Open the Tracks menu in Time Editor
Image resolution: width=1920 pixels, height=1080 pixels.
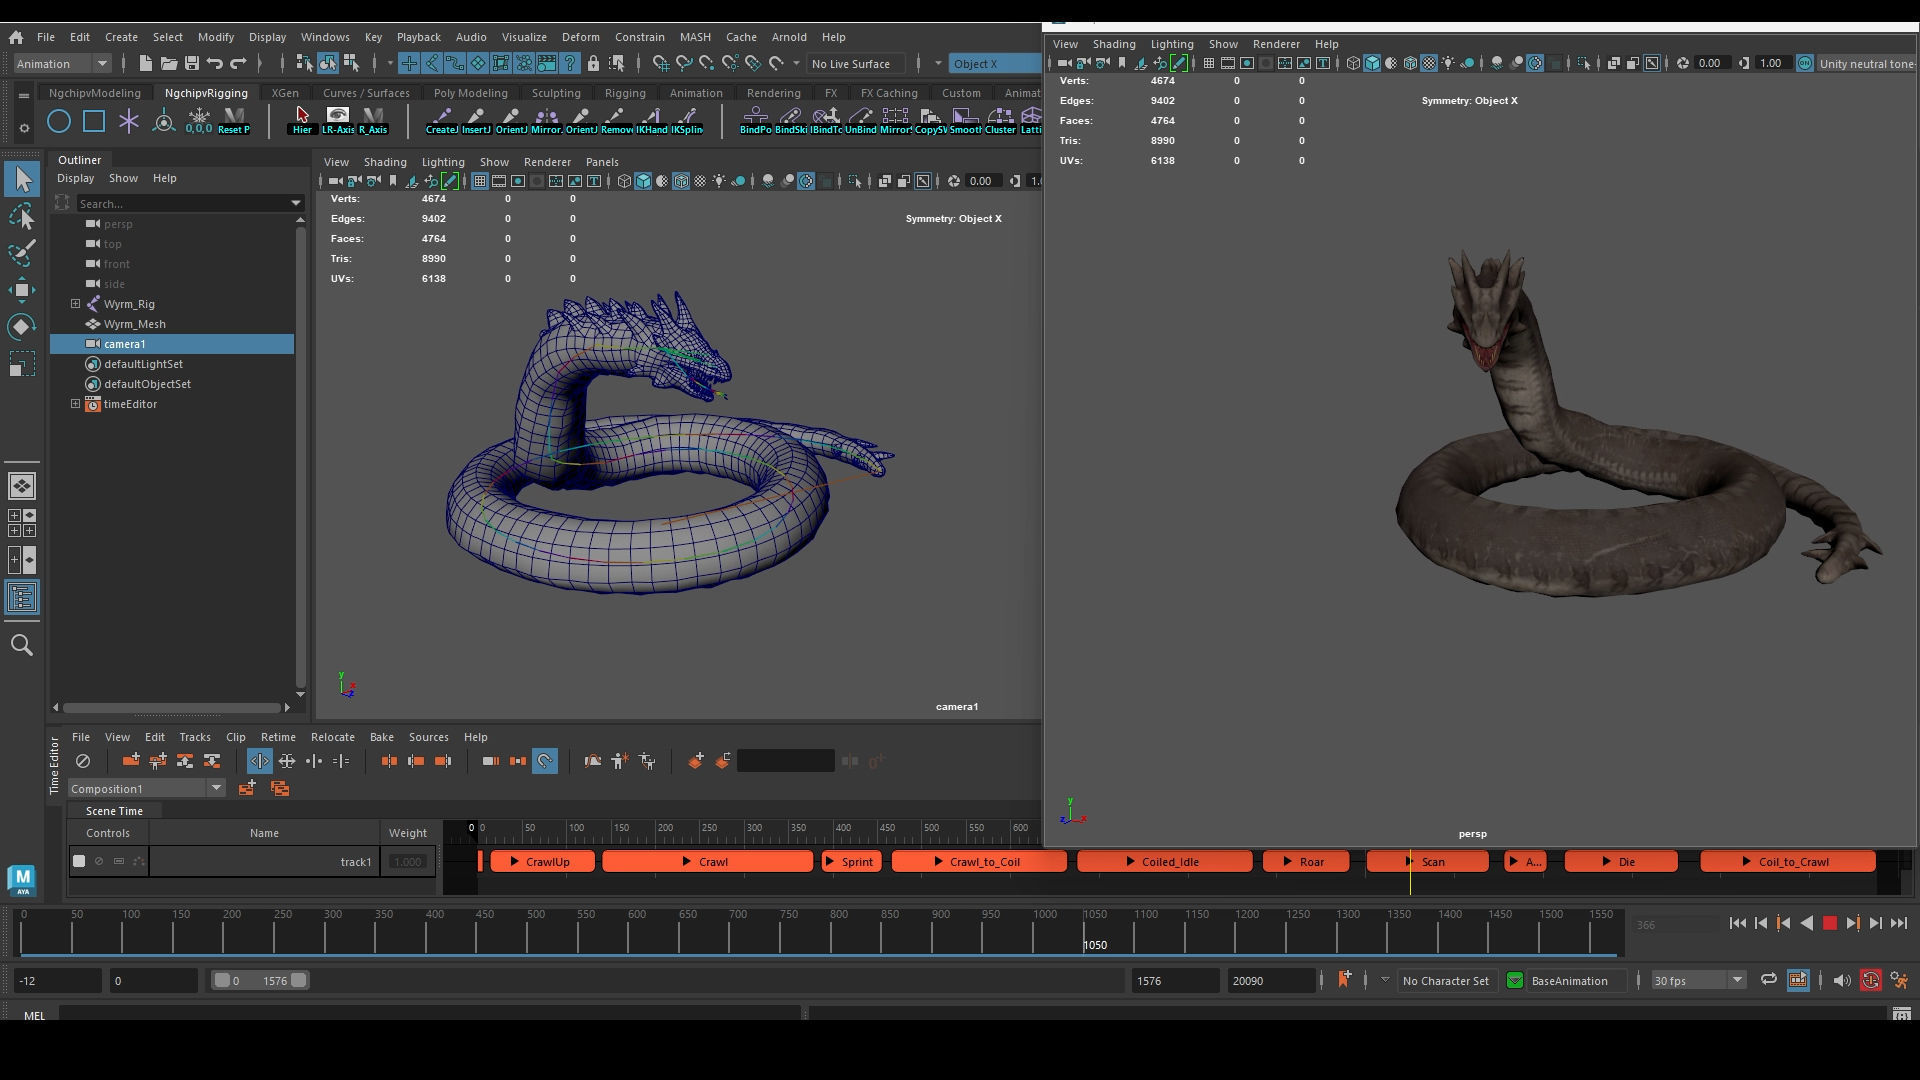[x=195, y=737]
